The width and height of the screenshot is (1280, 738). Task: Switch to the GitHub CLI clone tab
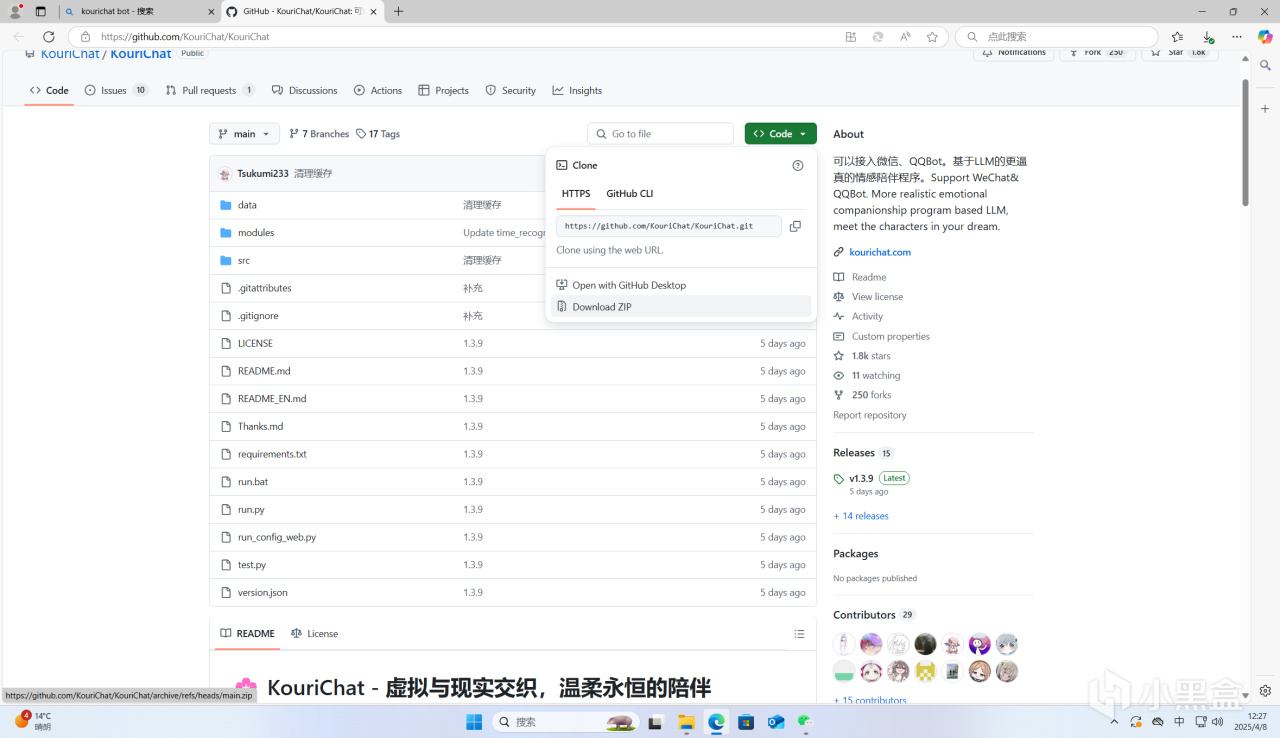(629, 193)
